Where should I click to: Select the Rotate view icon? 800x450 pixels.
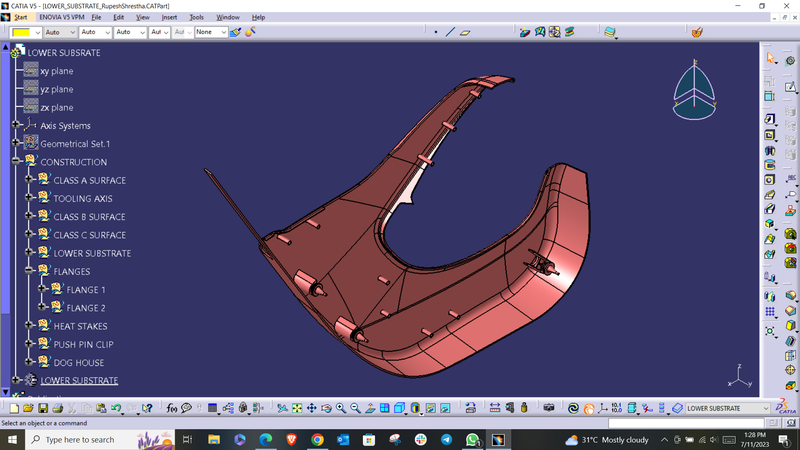[x=326, y=408]
